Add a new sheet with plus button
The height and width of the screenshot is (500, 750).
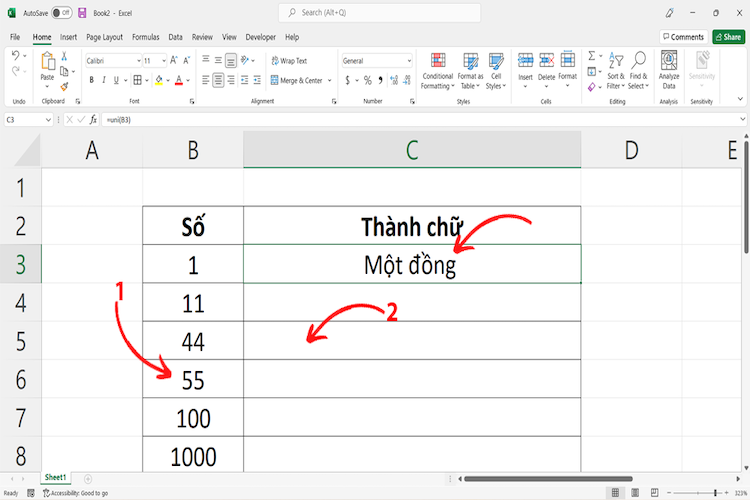click(88, 478)
